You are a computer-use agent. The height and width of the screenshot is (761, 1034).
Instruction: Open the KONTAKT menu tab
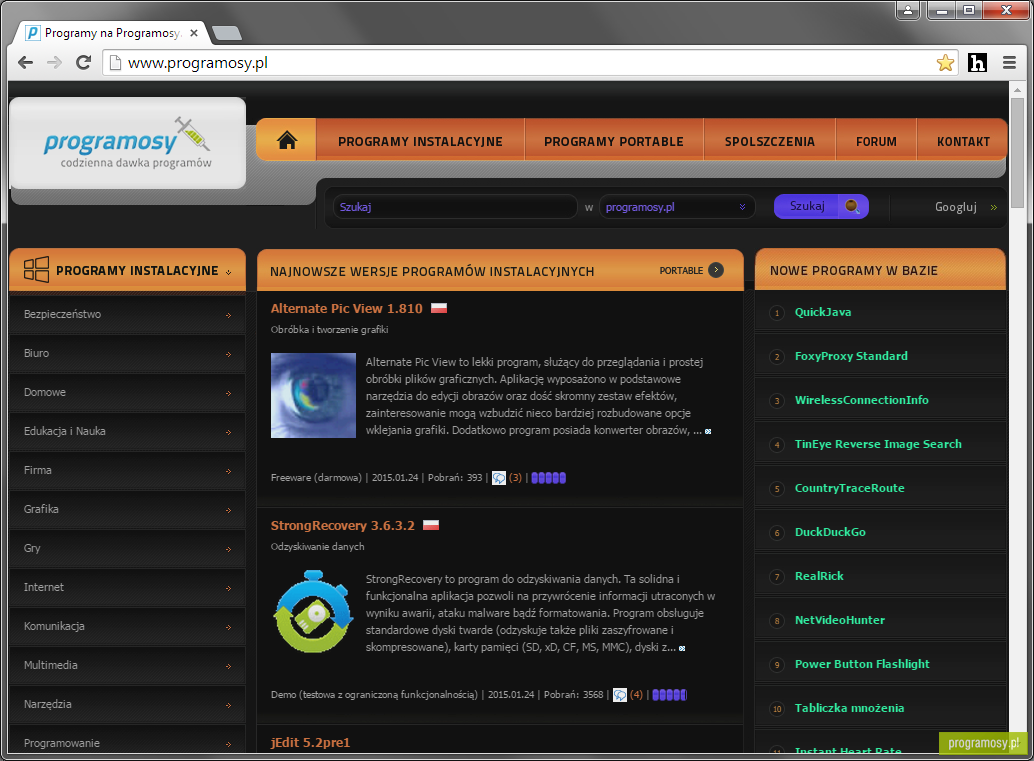point(963,140)
